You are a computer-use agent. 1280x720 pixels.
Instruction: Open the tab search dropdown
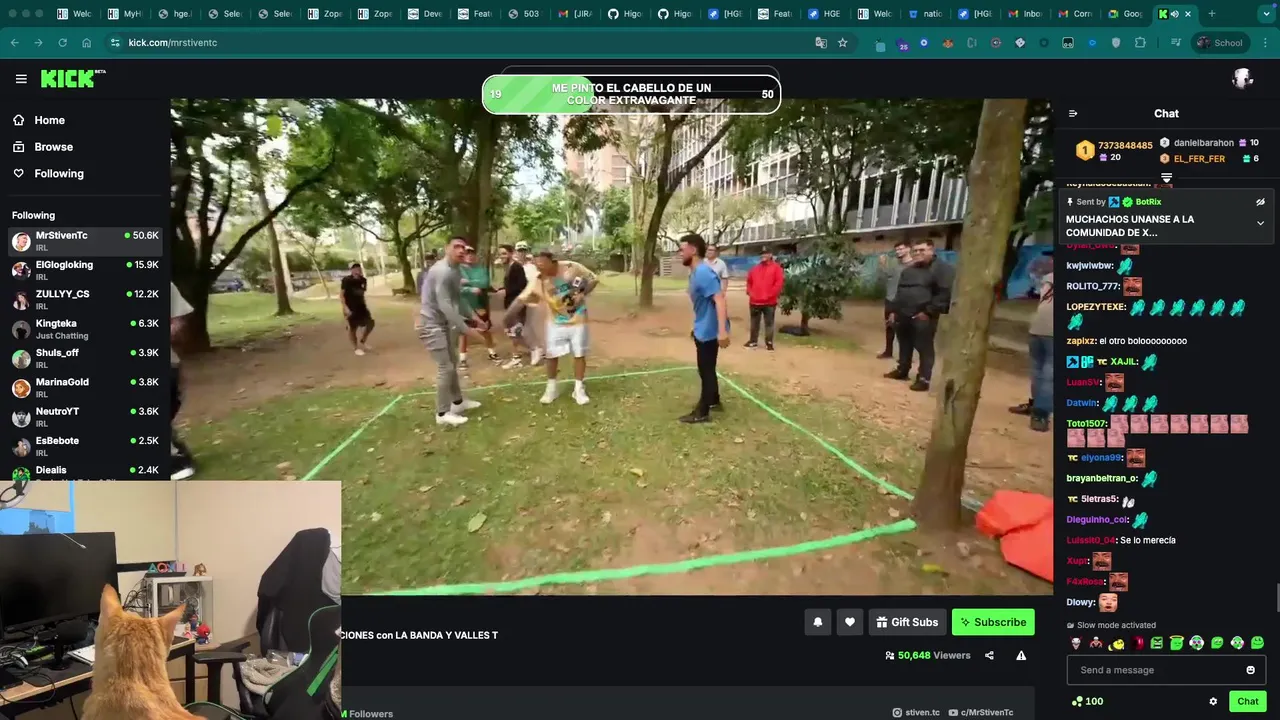tap(1265, 14)
